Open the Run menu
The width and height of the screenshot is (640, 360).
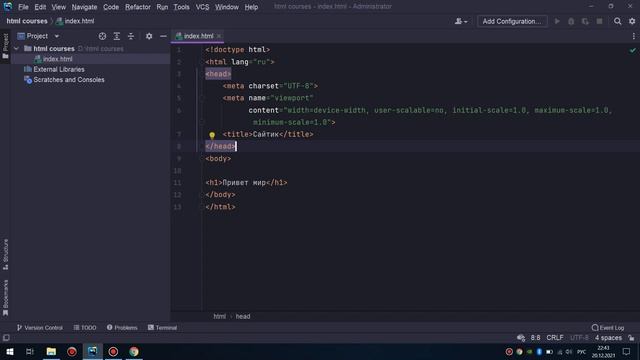pyautogui.click(x=162, y=7)
